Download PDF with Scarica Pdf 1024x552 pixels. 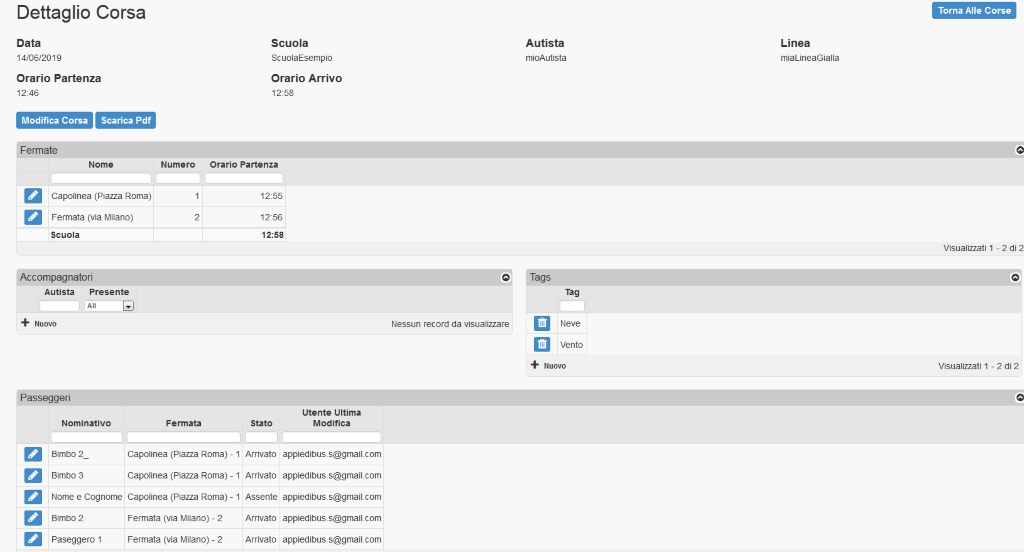click(125, 120)
